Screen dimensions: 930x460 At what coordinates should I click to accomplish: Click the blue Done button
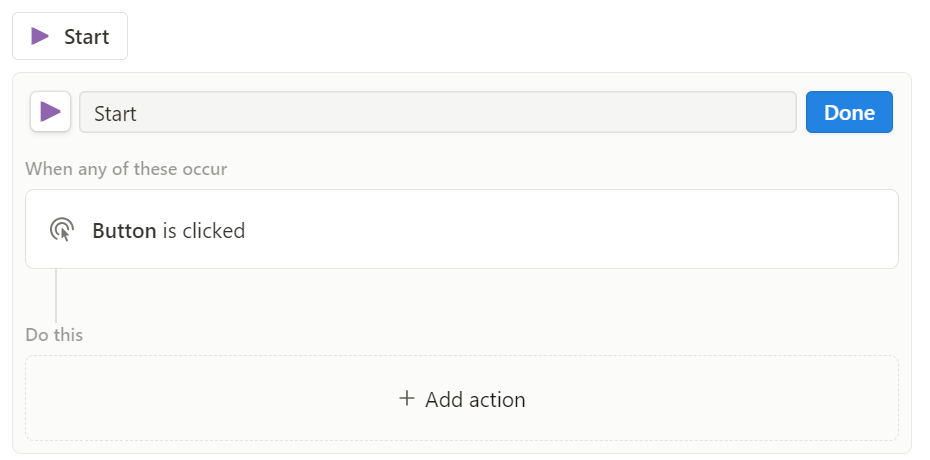pos(849,112)
